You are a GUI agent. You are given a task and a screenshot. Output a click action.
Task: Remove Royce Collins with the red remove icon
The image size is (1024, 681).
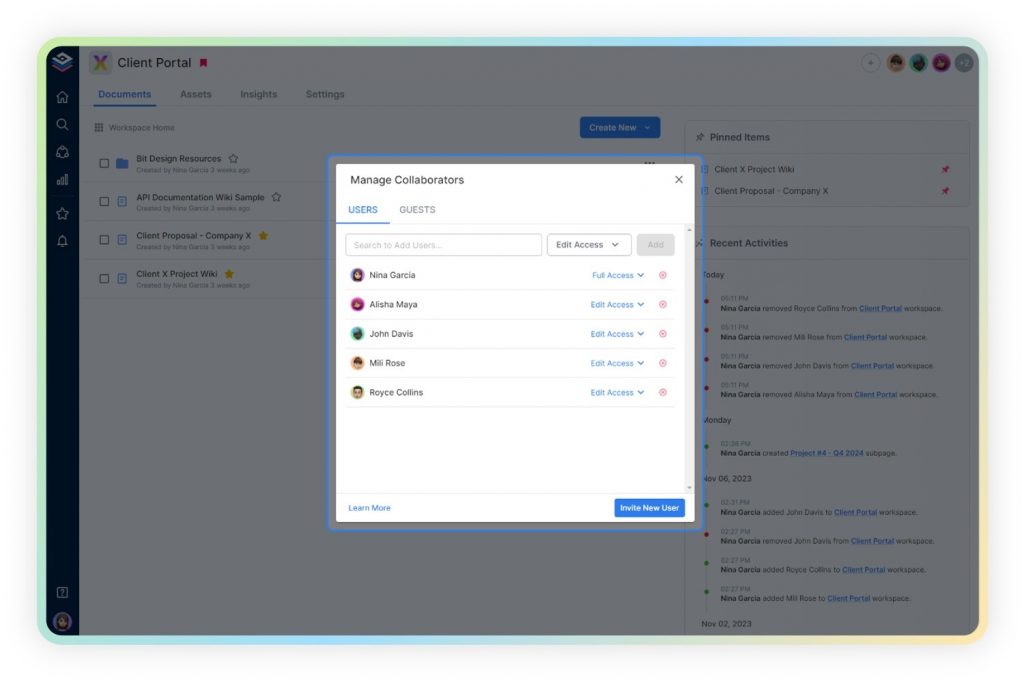(661, 392)
